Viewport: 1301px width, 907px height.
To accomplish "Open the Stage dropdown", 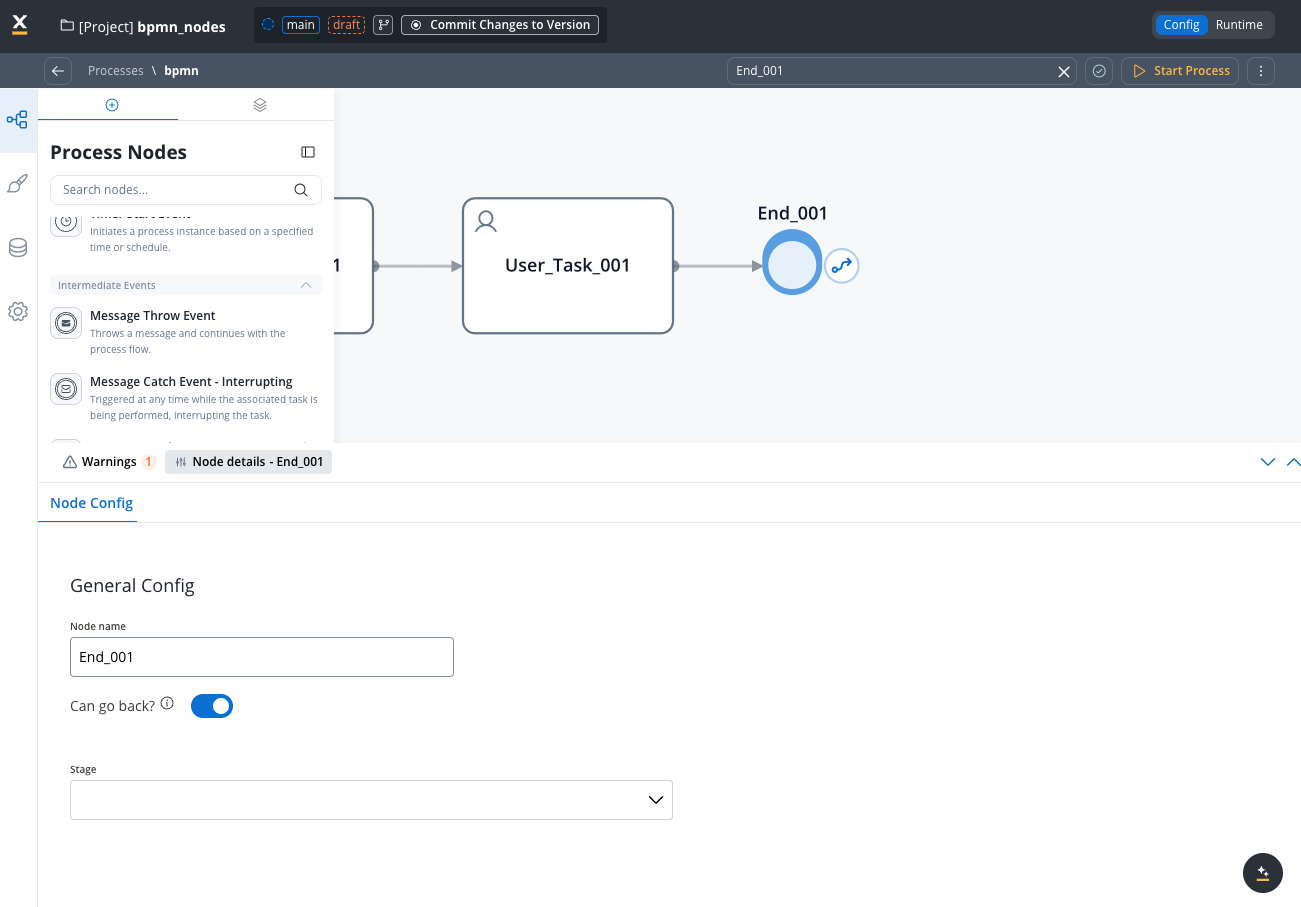I will tap(371, 800).
